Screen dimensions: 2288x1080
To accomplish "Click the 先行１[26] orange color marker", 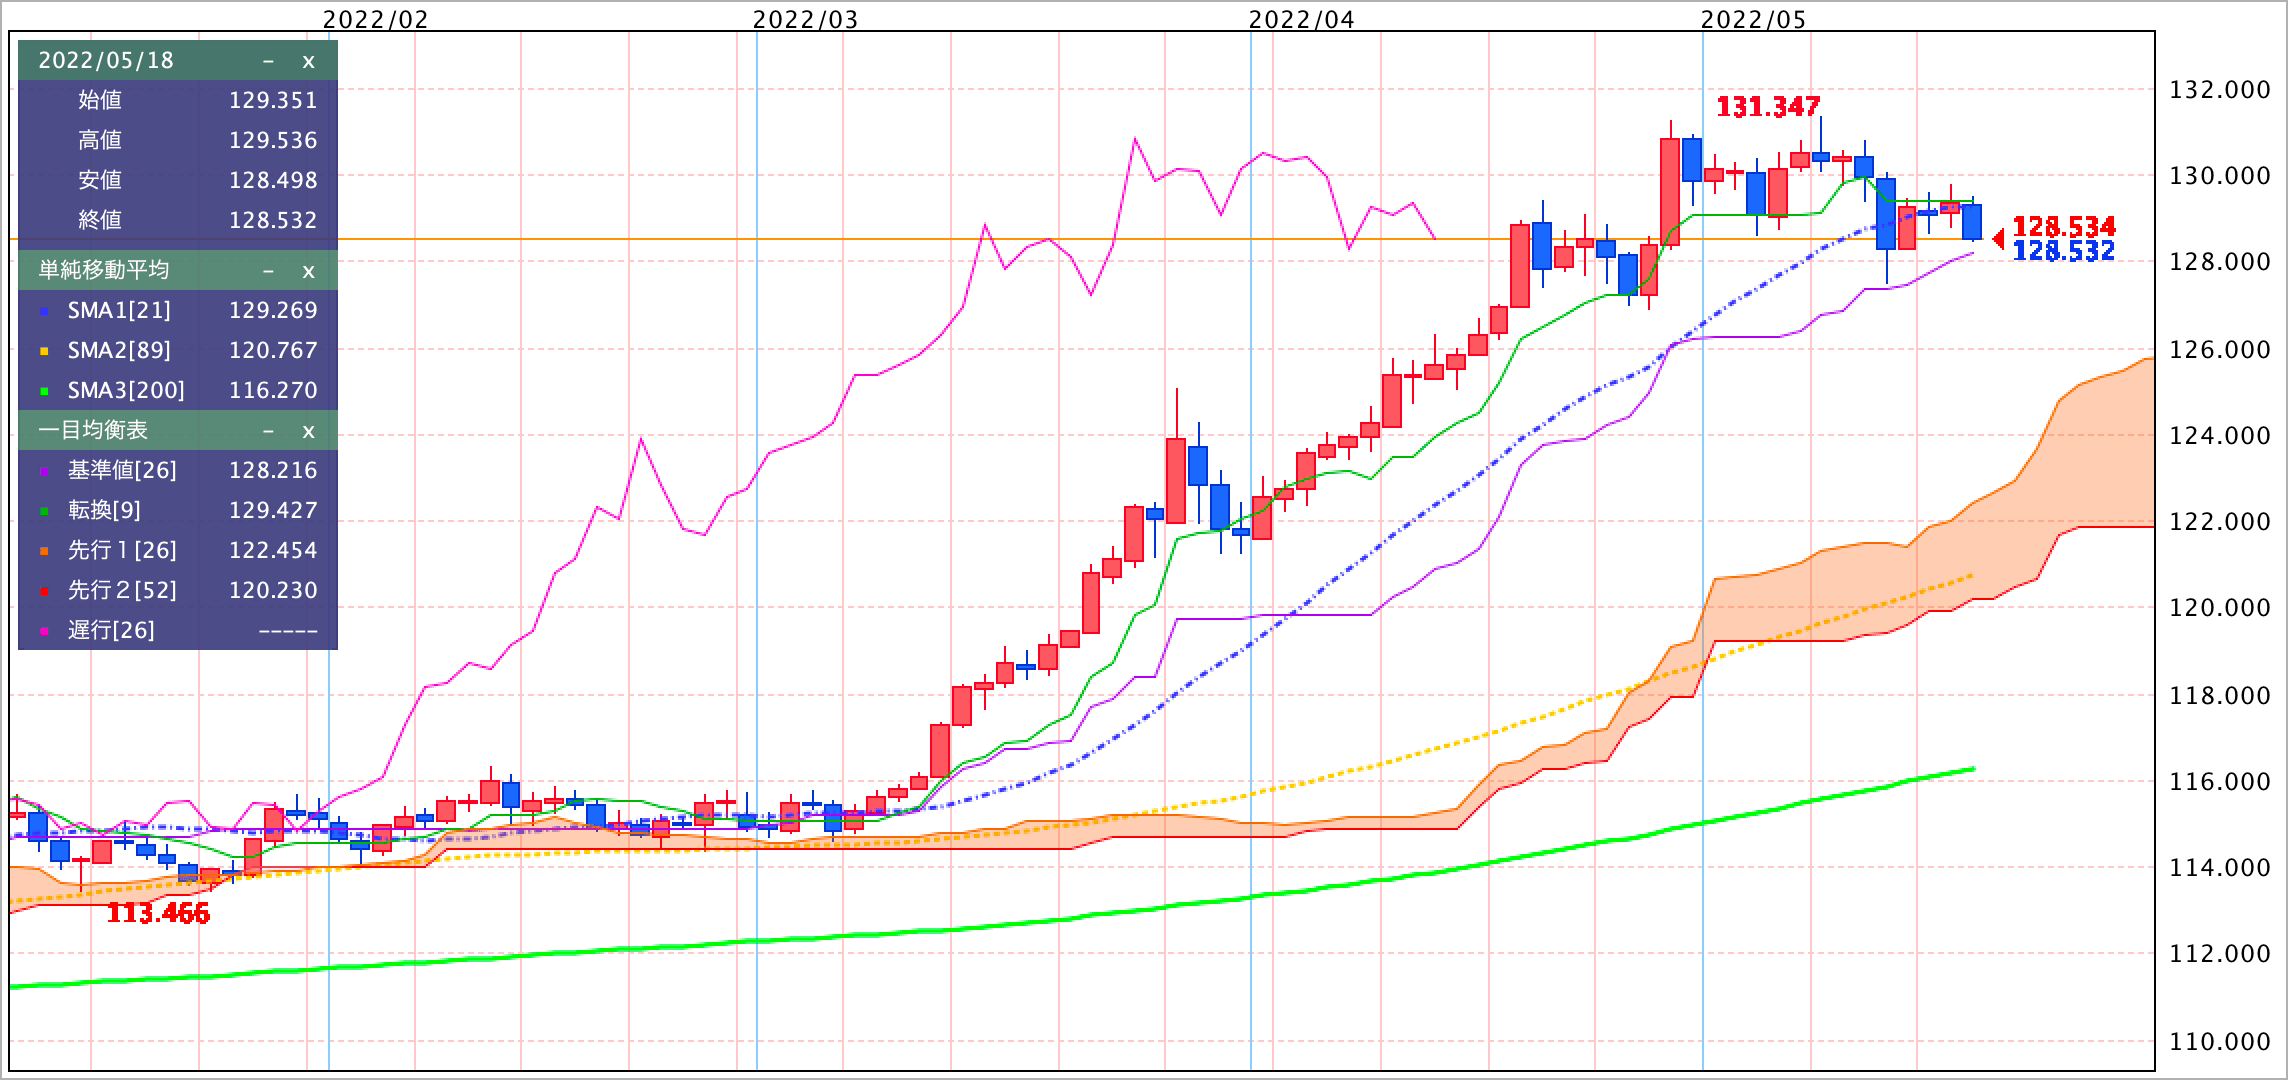I will (x=43, y=552).
